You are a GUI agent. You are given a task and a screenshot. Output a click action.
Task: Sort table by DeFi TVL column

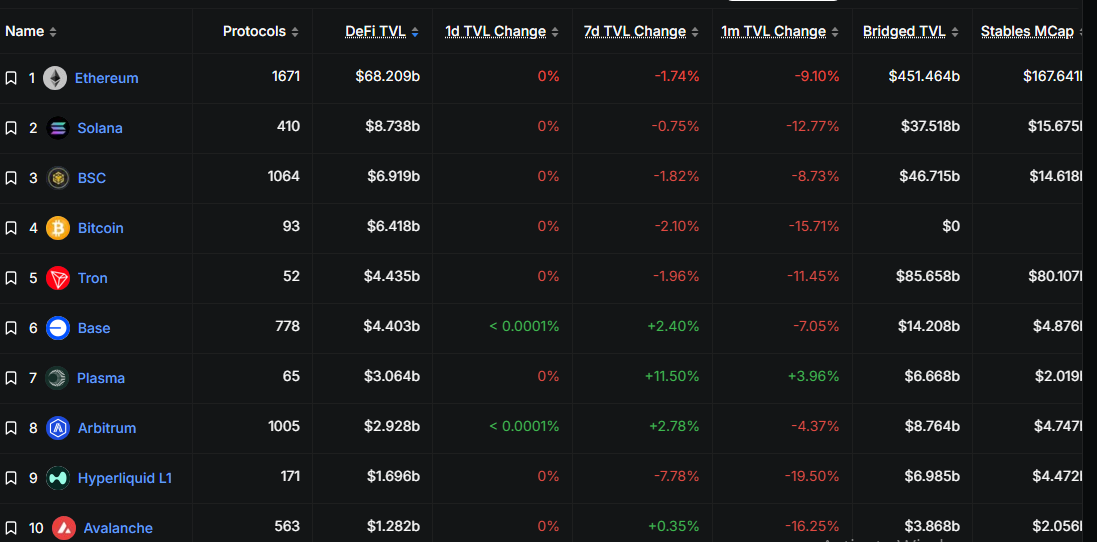coord(375,31)
